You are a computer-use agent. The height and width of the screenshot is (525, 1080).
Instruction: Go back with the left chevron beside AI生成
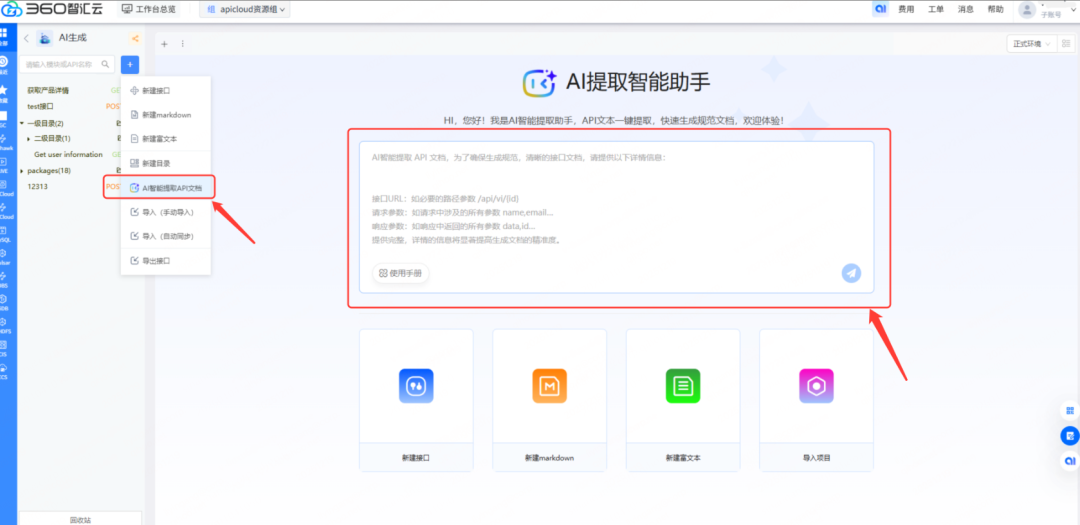(26, 39)
